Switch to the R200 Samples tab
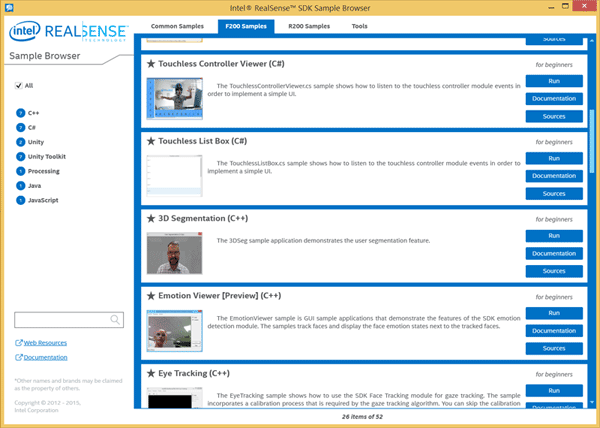Viewport: 600px width, 428px height. coord(309,26)
